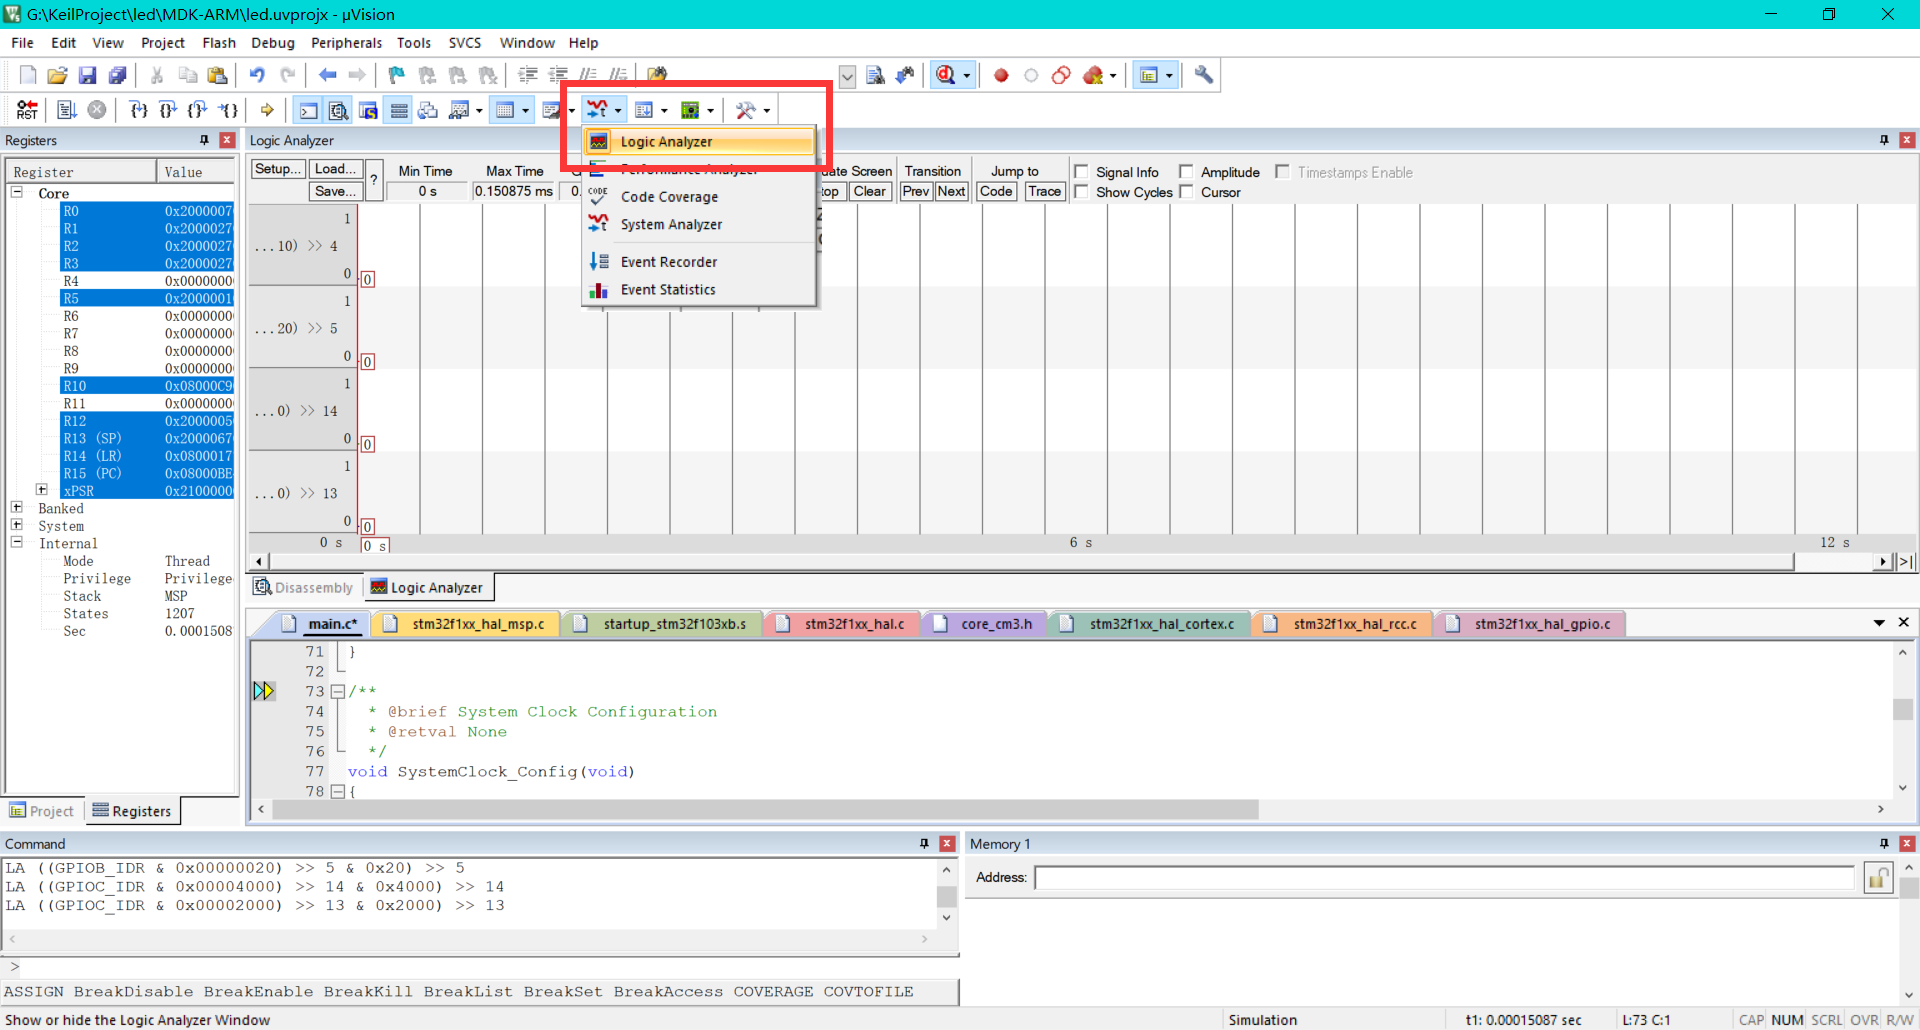Screen dimensions: 1920x1030
Task: Open the editor tab list dropdown arrow
Action: (x=1879, y=623)
